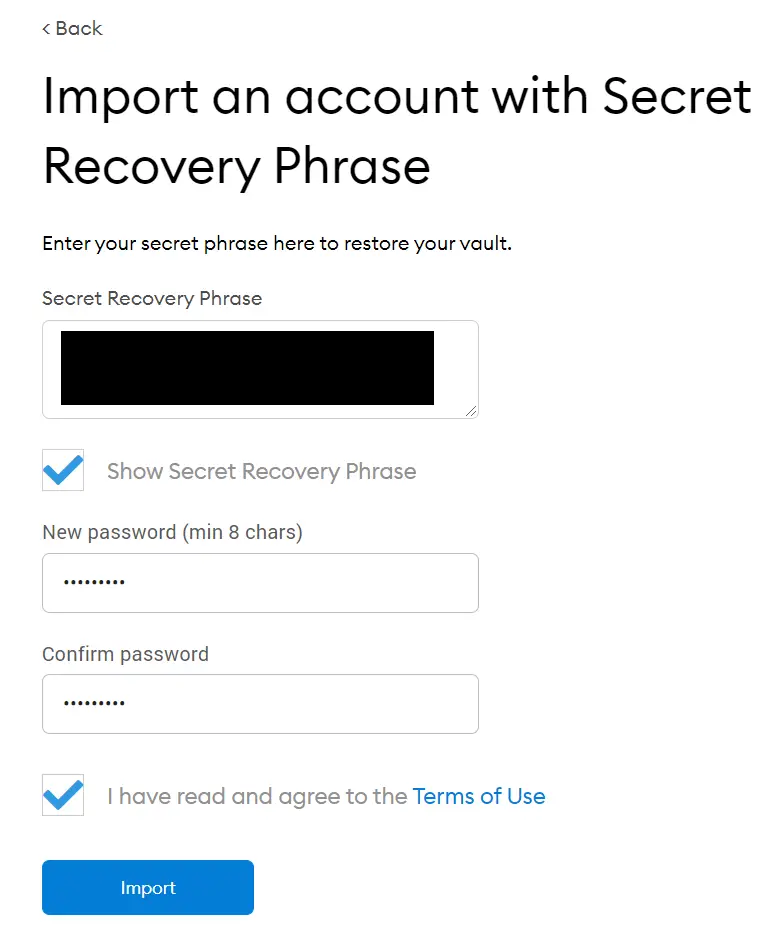
Task: Click the text area resize handle corner
Action: coord(471,411)
